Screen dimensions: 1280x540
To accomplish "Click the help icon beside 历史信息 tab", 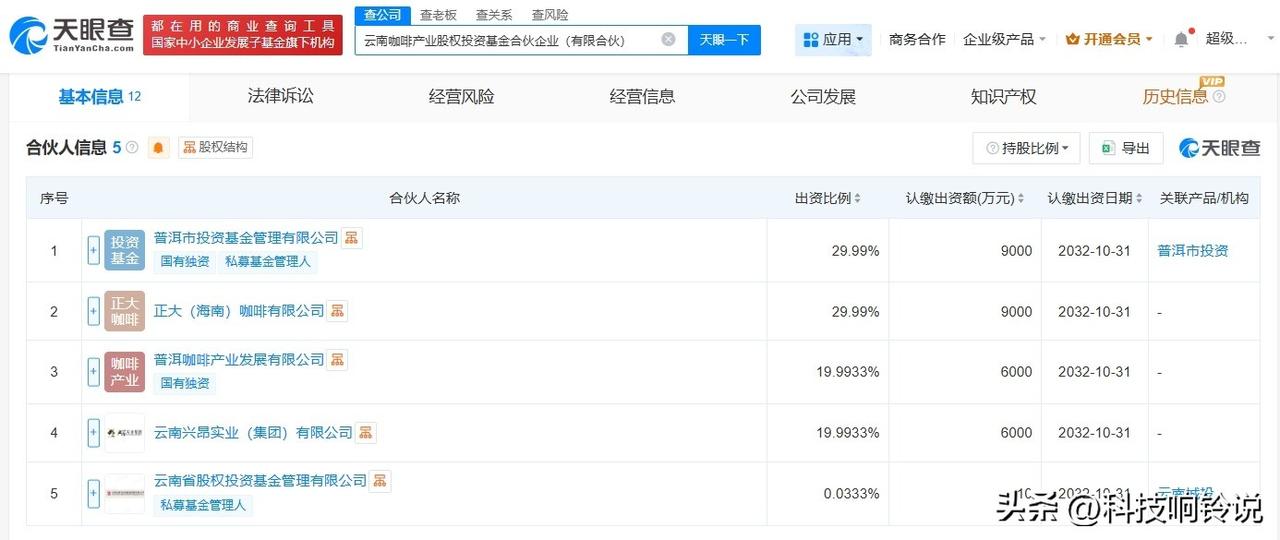I will tap(1219, 97).
